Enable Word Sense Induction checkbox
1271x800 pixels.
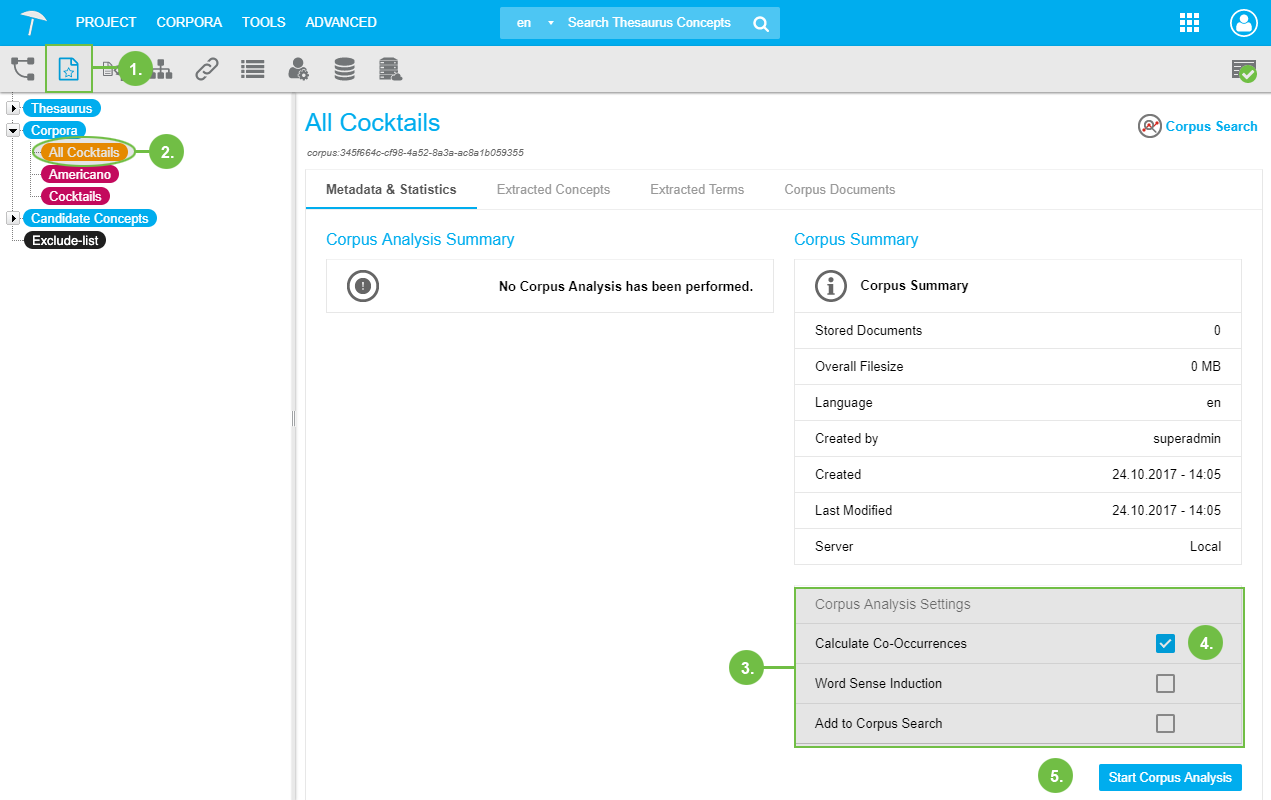(1165, 684)
